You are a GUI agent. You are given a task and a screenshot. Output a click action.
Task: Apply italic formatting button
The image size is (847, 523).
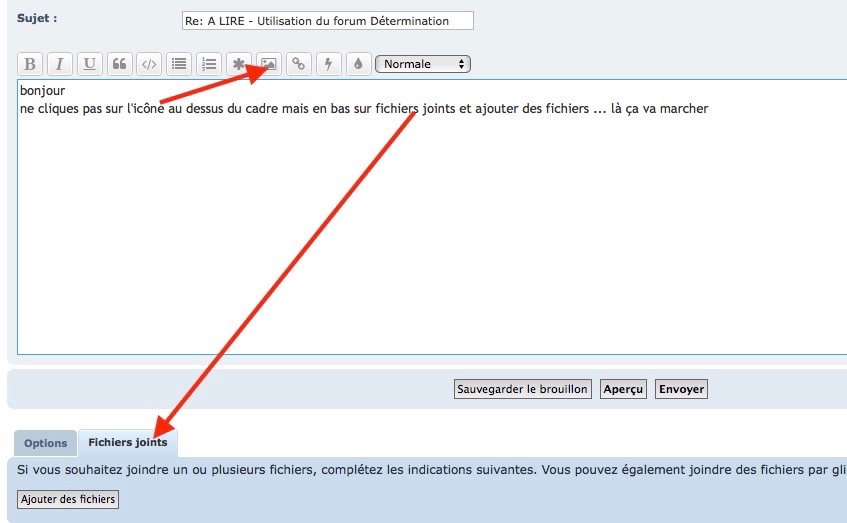coord(59,64)
